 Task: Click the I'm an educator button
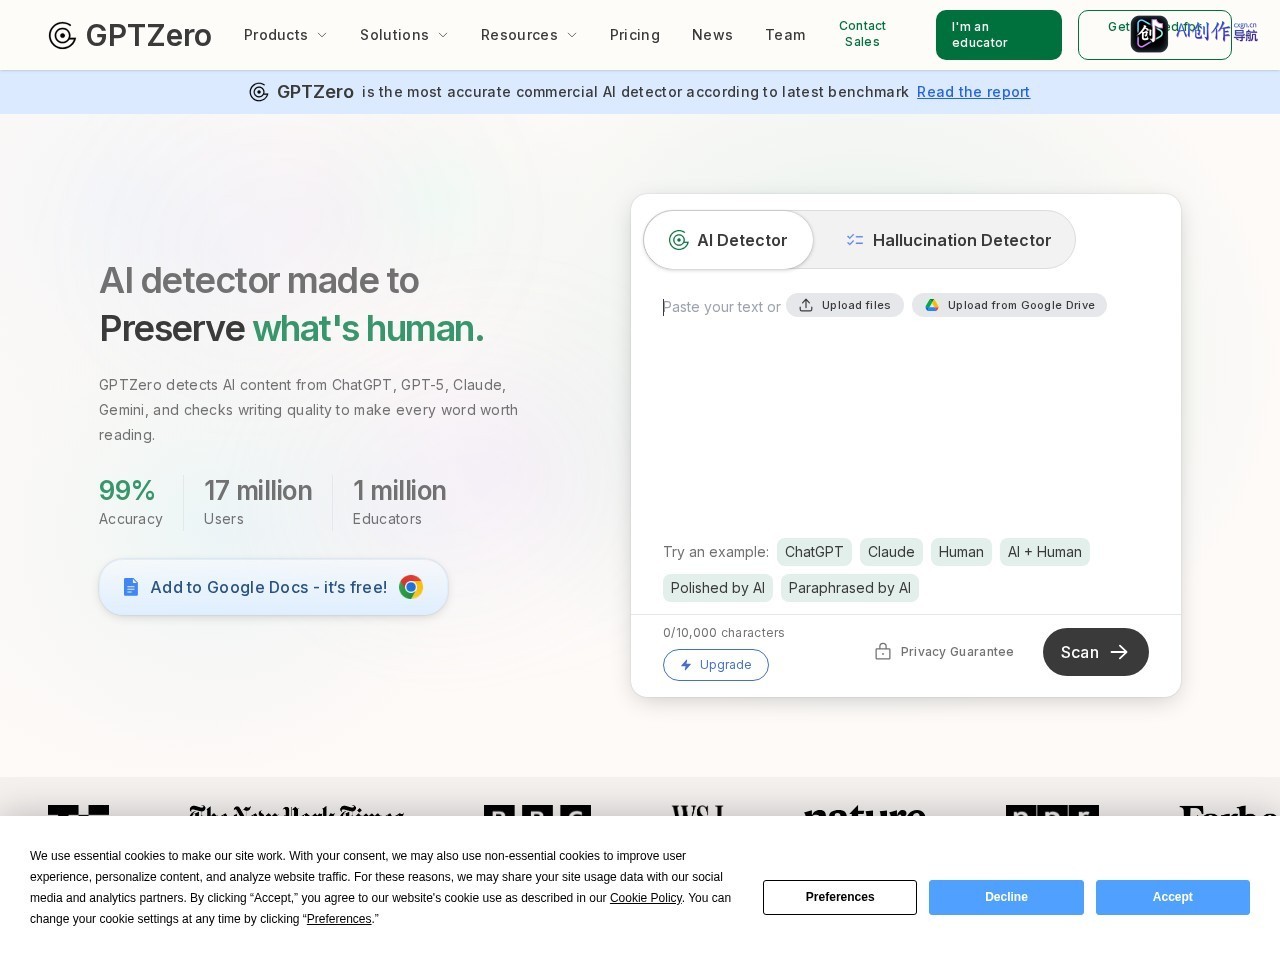click(998, 35)
